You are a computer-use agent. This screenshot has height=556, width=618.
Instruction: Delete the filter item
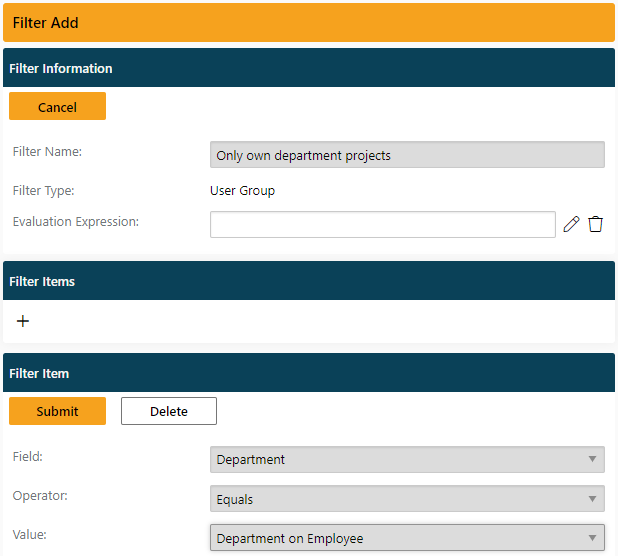tap(169, 411)
